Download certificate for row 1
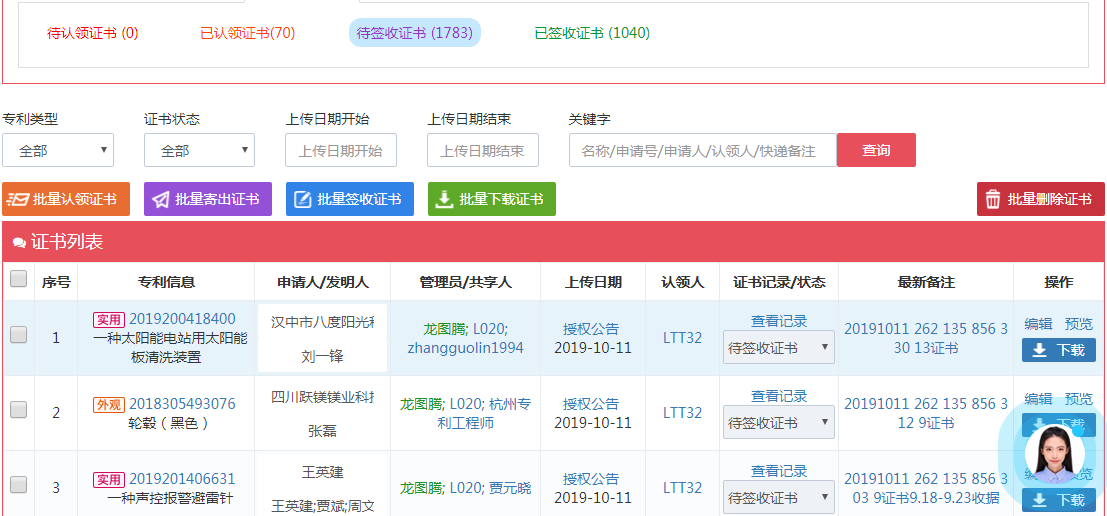 click(x=1058, y=350)
